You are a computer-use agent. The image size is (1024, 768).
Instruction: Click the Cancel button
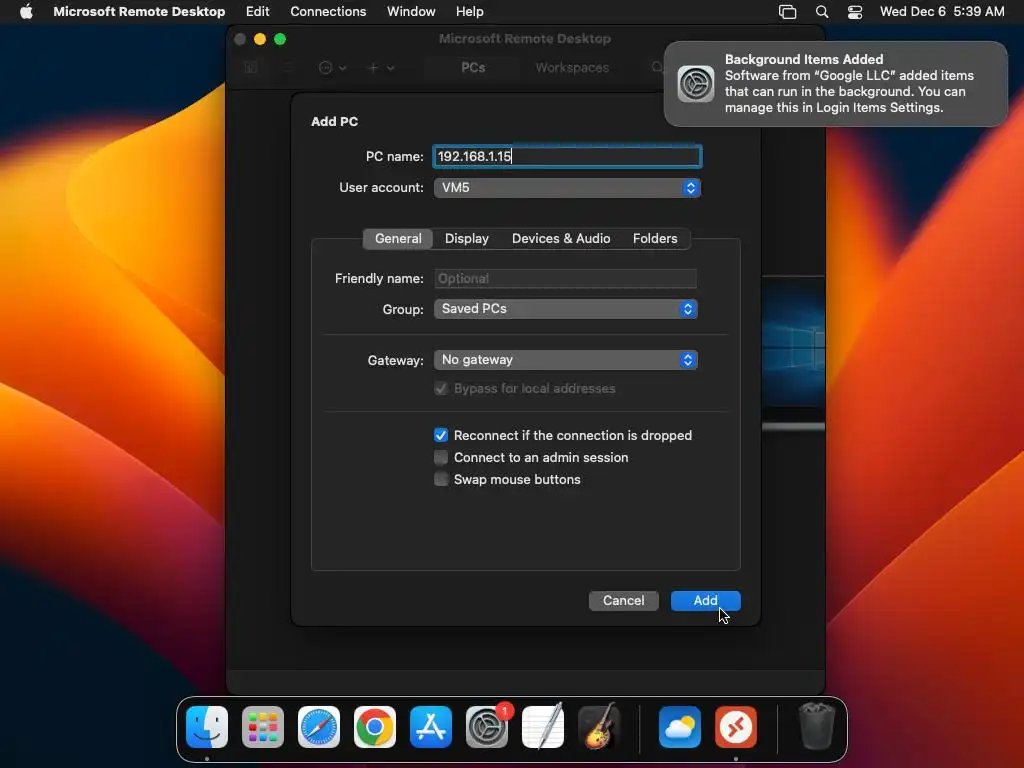click(624, 601)
